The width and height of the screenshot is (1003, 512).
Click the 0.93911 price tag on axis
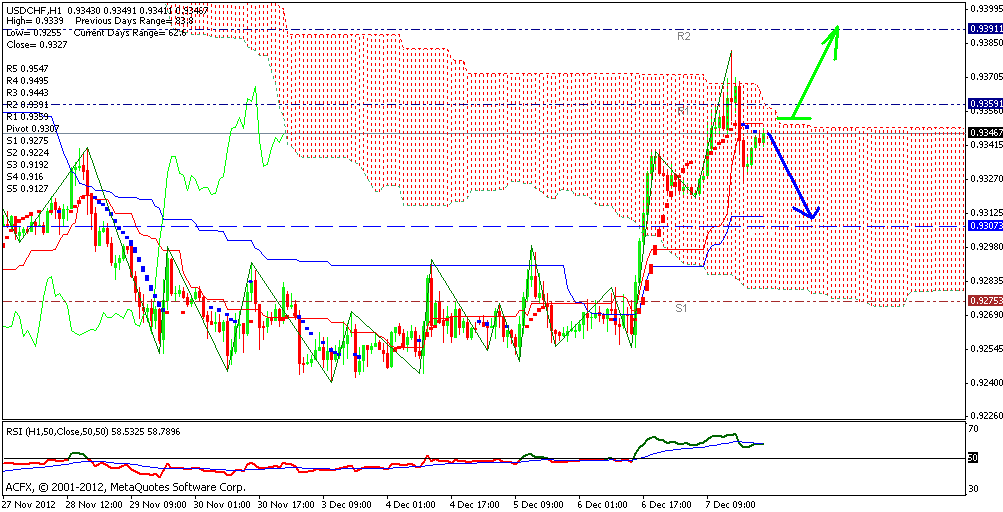pyautogui.click(x=985, y=29)
